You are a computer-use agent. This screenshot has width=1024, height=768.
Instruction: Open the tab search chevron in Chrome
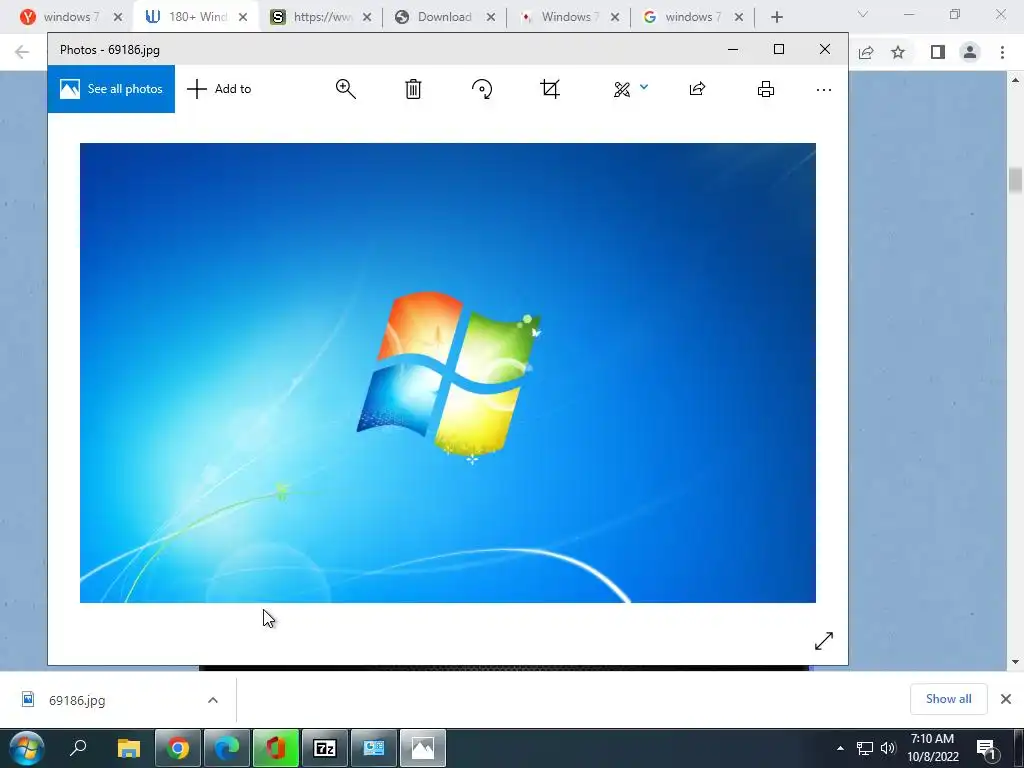coord(863,14)
